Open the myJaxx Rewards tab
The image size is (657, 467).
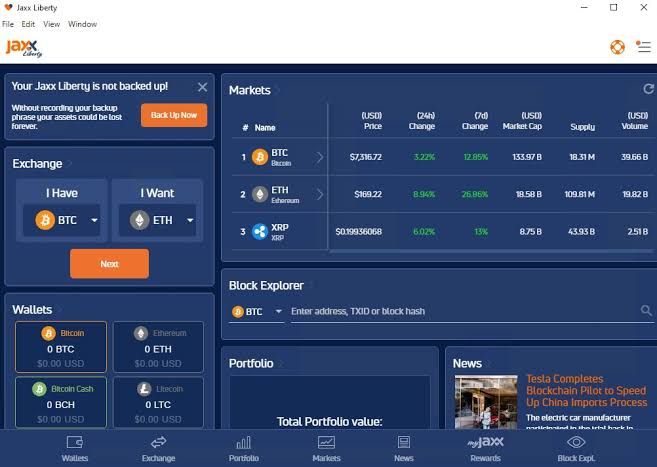[485, 449]
